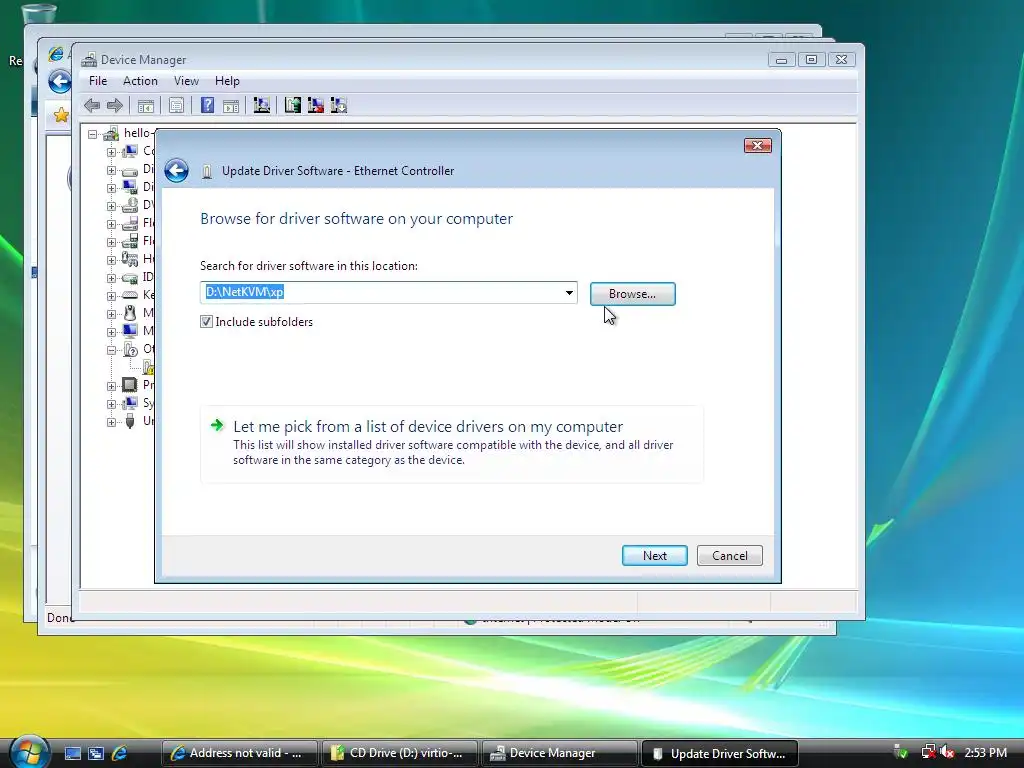This screenshot has height=768, width=1024.
Task: Open the Help menu
Action: click(227, 81)
